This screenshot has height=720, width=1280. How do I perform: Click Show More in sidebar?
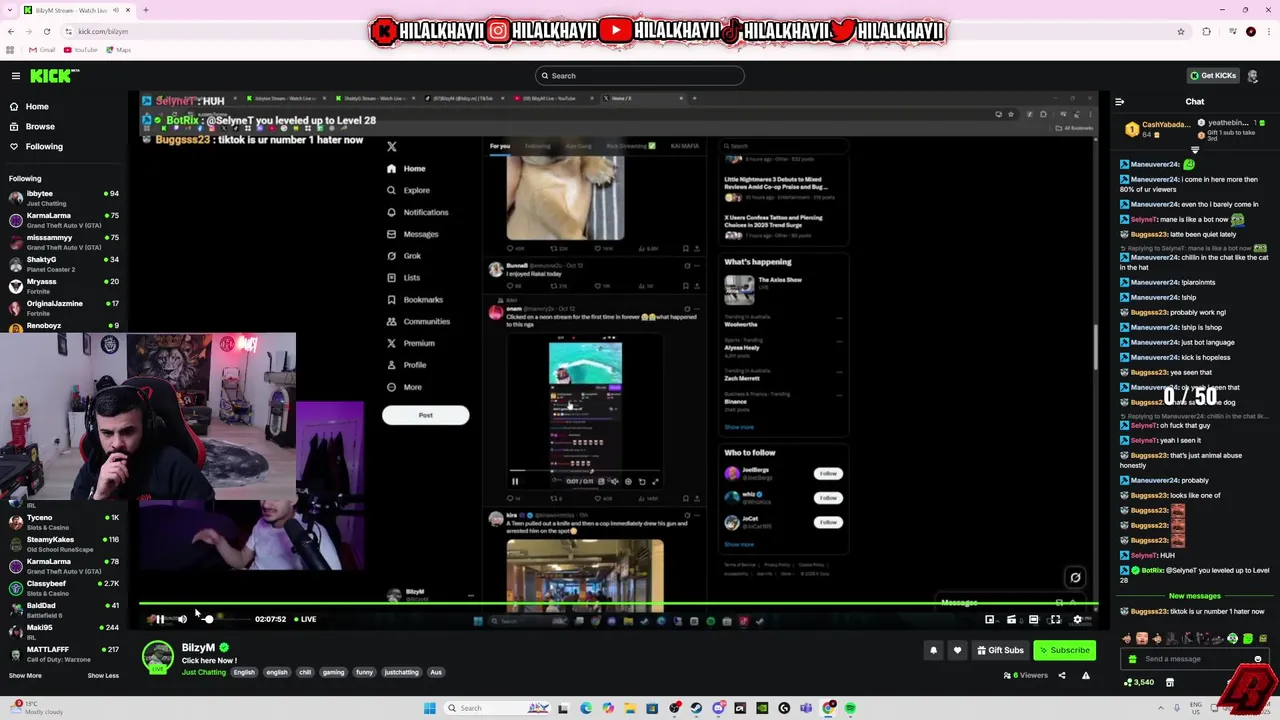(25, 675)
